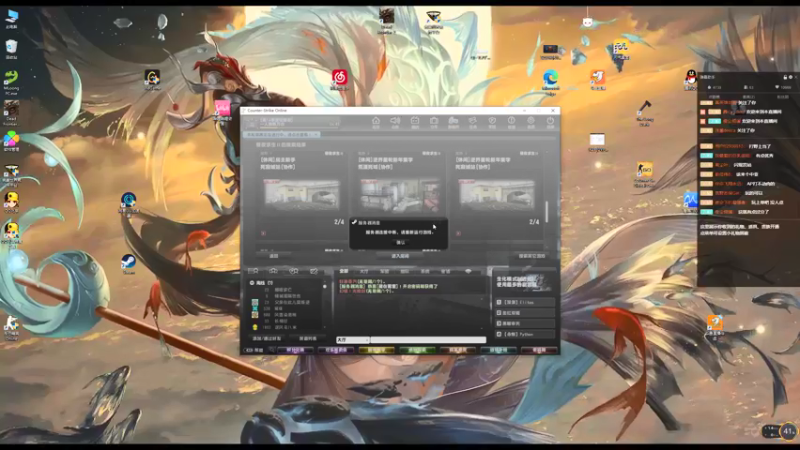Click the Python entry in right list
800x450 pixels.
coord(525,335)
